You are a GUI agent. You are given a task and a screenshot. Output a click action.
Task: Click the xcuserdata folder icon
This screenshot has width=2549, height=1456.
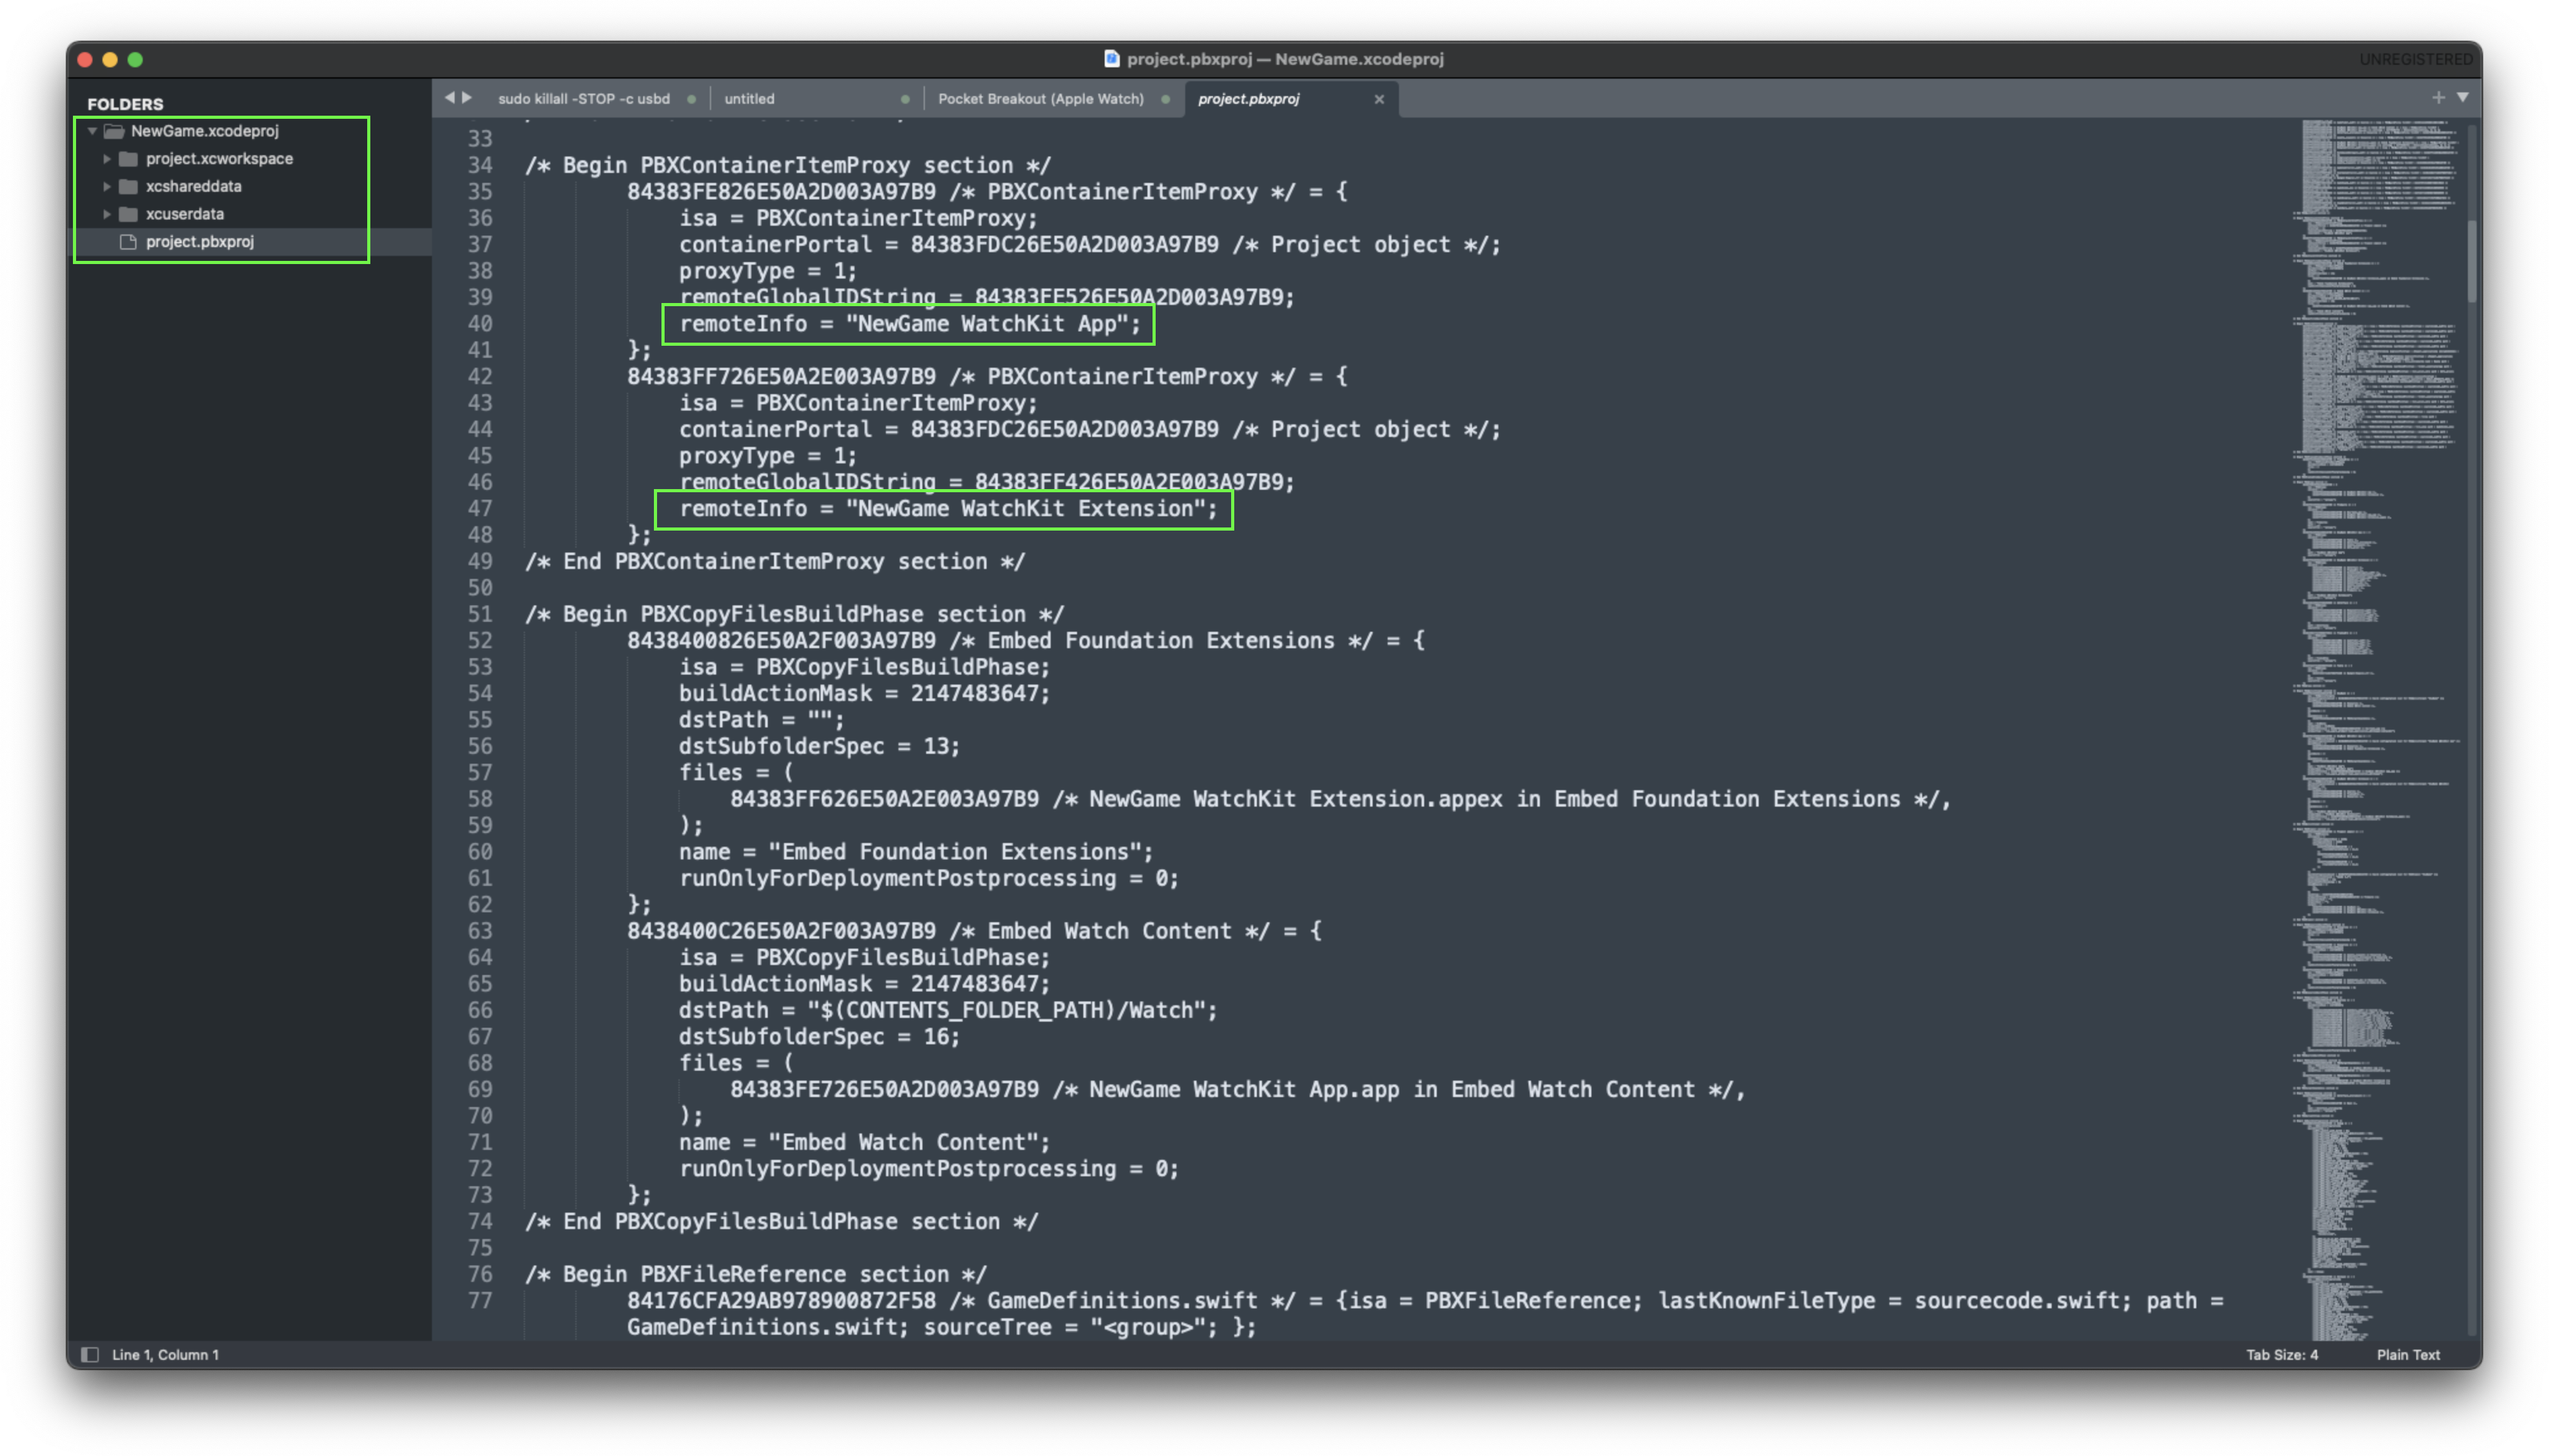128,214
